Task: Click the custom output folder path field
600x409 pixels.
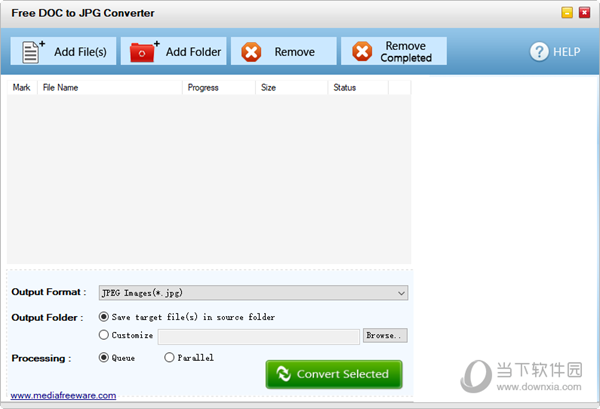Action: [x=259, y=337]
